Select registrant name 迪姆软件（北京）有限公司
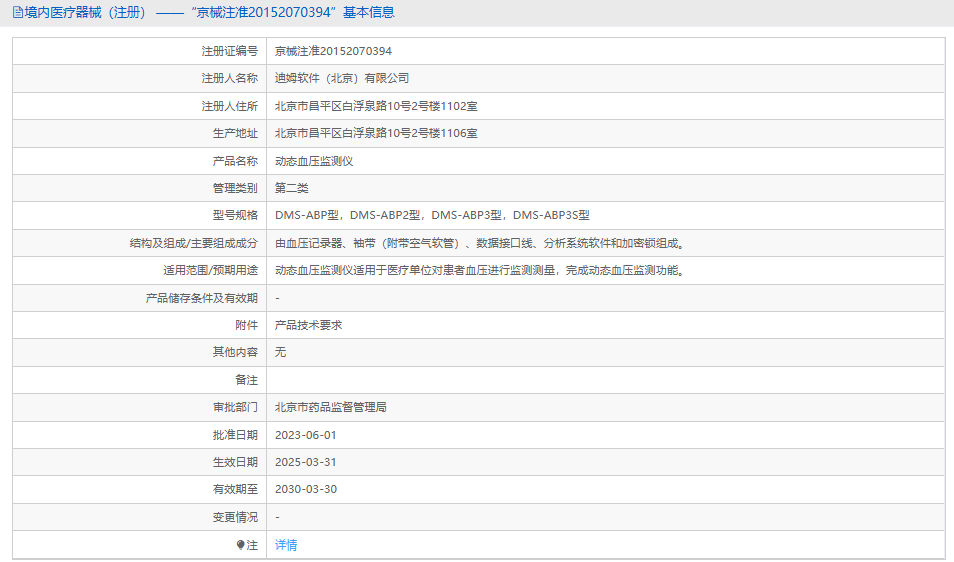This screenshot has width=954, height=562. coord(342,78)
